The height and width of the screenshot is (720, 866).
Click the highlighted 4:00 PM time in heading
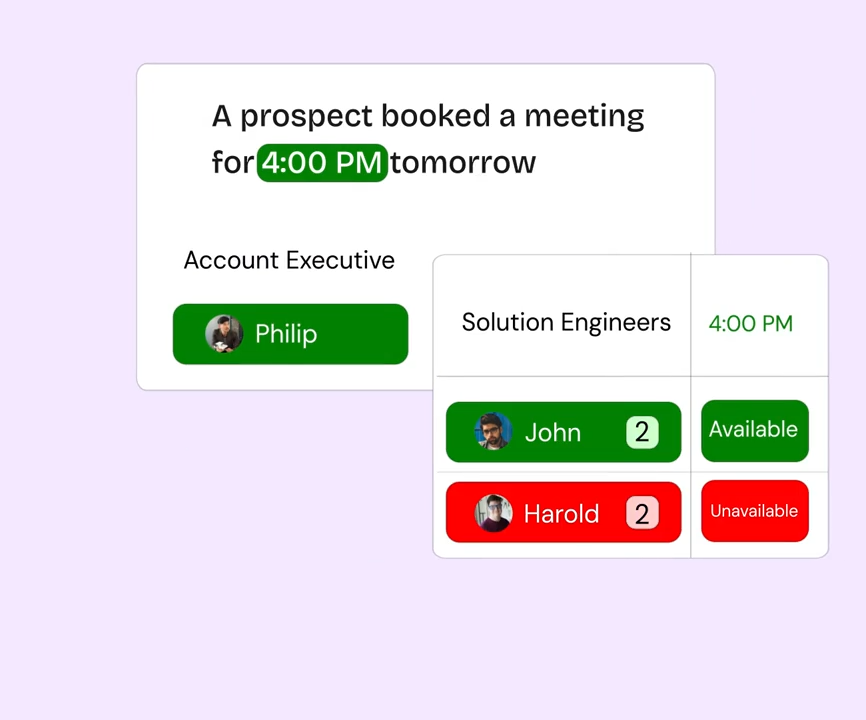pos(322,162)
